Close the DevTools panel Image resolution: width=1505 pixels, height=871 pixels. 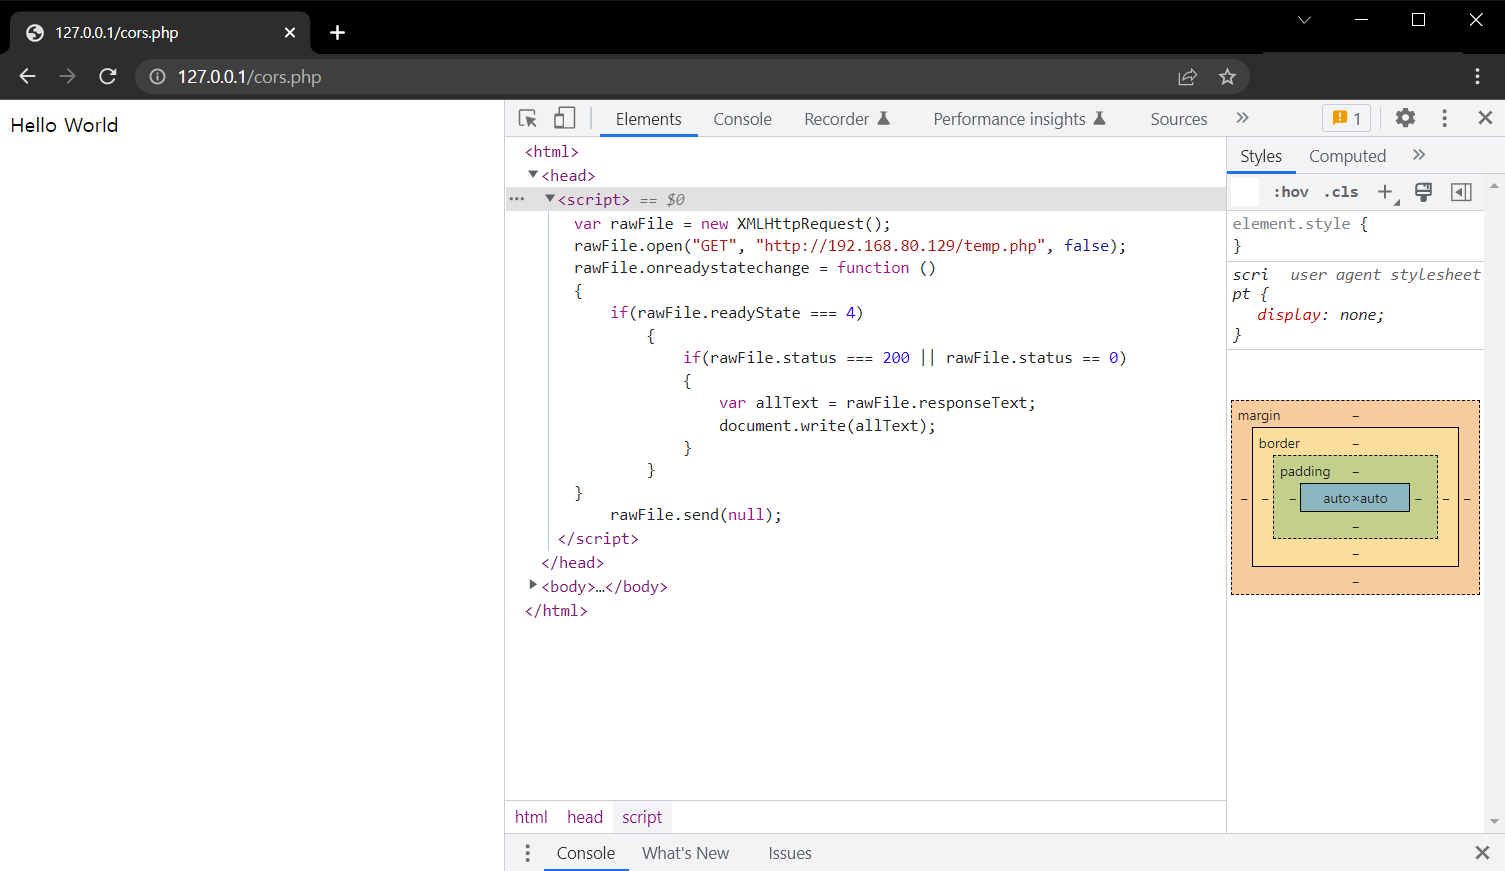(1485, 118)
